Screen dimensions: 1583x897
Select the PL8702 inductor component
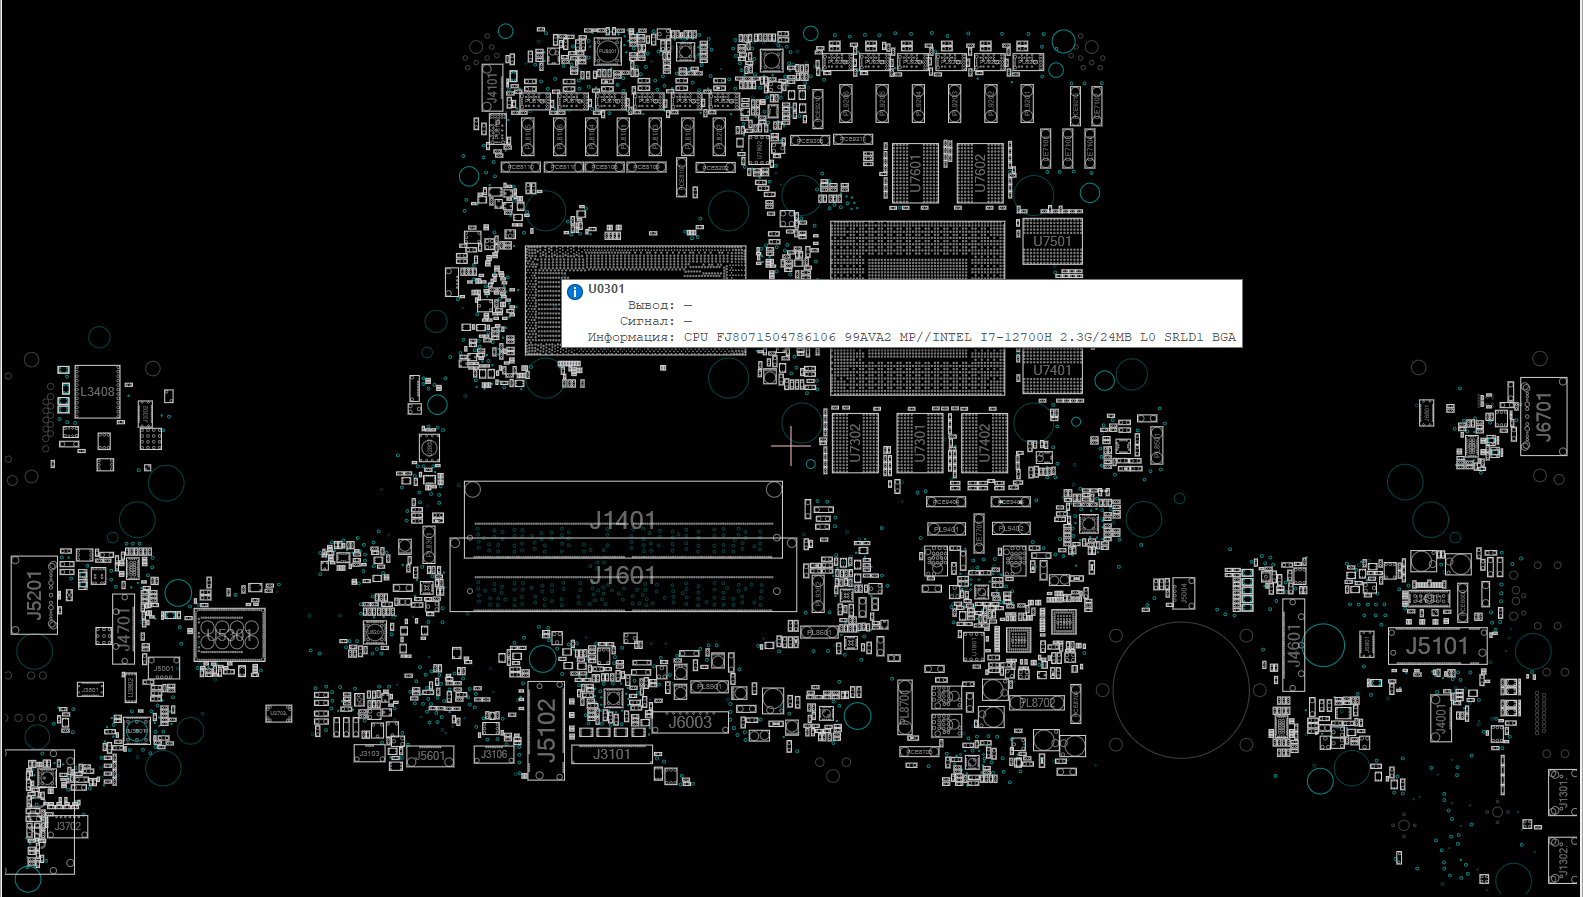pos(1036,703)
